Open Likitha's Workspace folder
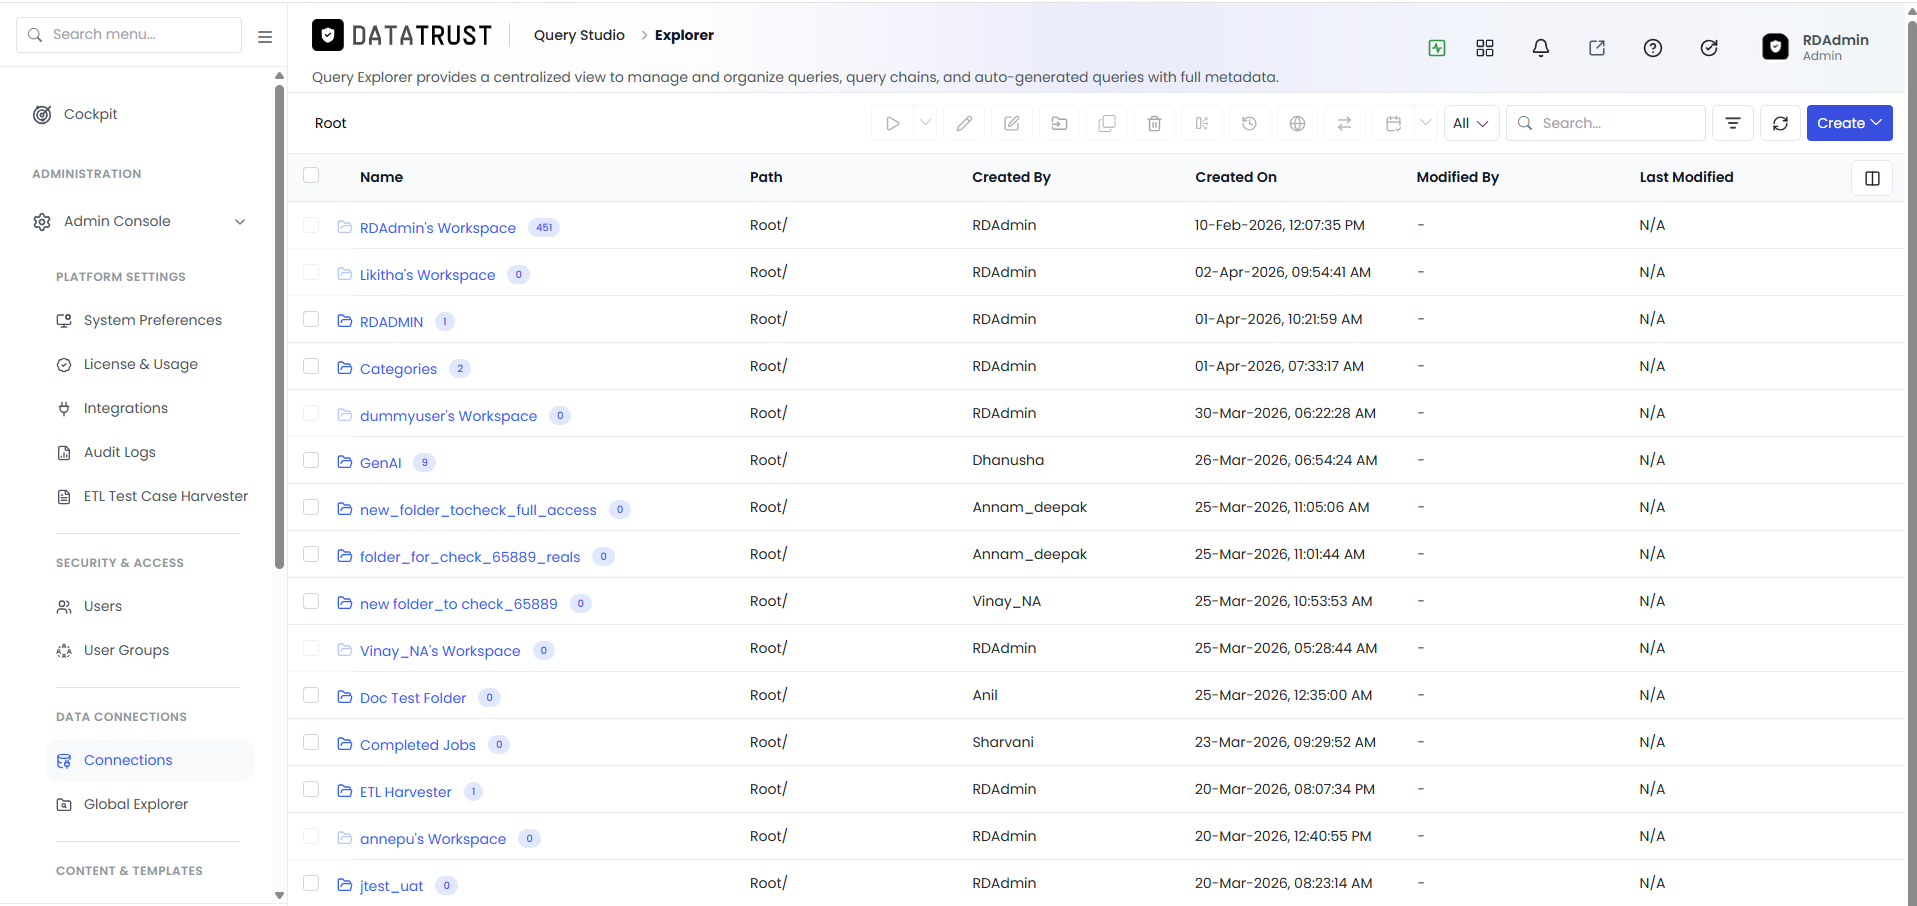Image resolution: width=1917 pixels, height=906 pixels. point(427,275)
